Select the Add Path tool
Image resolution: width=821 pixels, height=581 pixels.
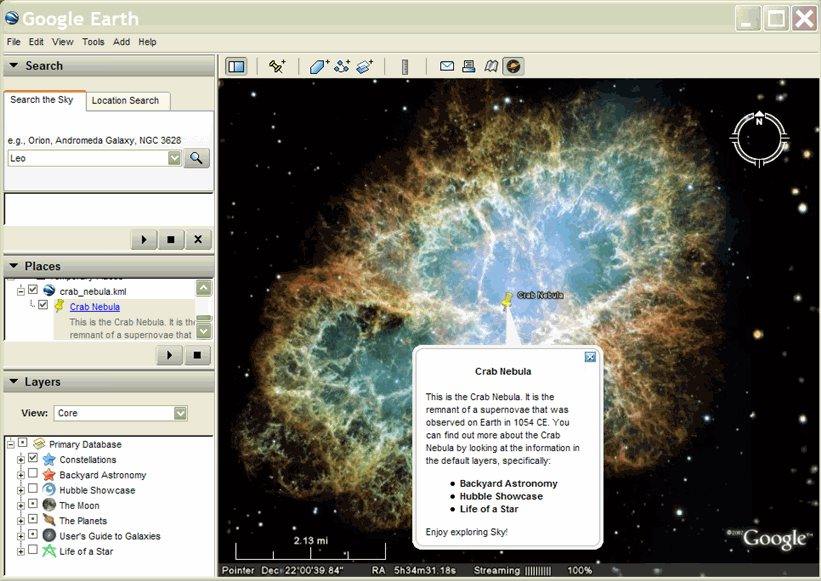click(x=341, y=65)
